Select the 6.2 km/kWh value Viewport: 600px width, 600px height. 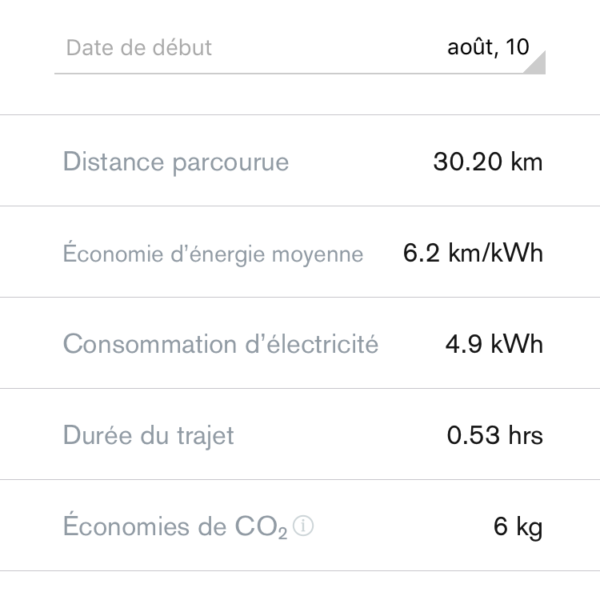(x=473, y=254)
